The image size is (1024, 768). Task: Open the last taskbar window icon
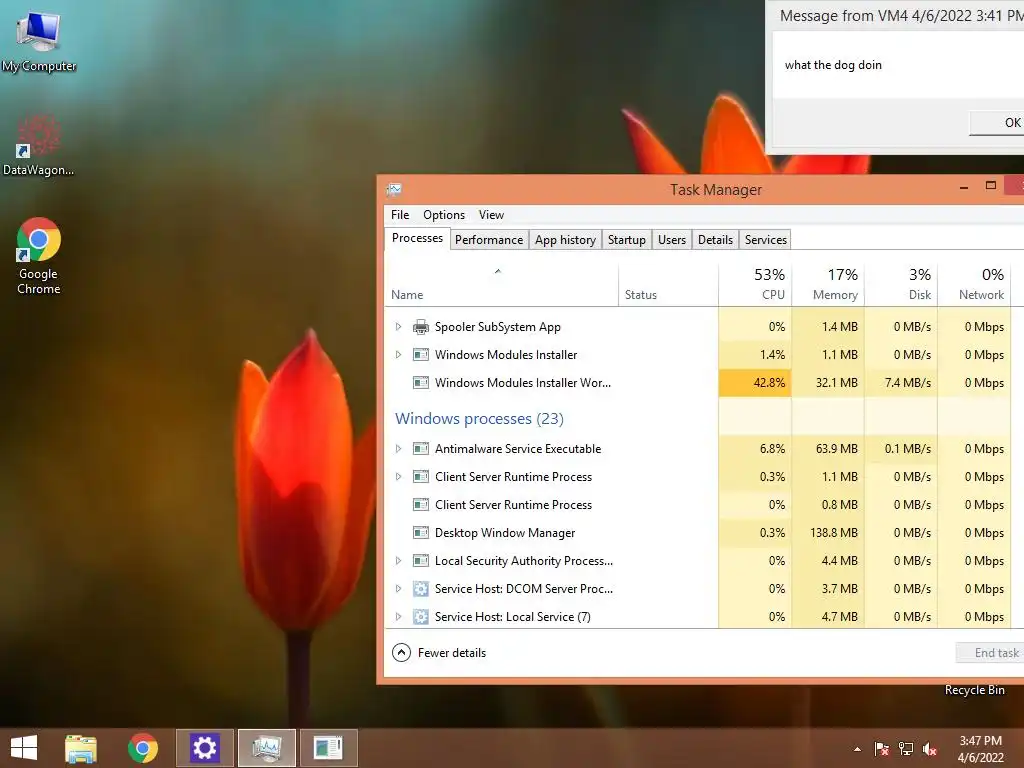(x=328, y=748)
